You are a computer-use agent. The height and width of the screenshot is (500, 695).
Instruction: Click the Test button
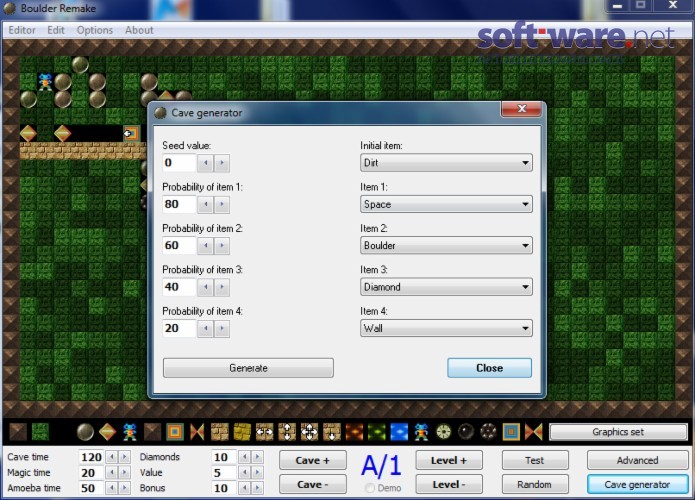click(535, 460)
